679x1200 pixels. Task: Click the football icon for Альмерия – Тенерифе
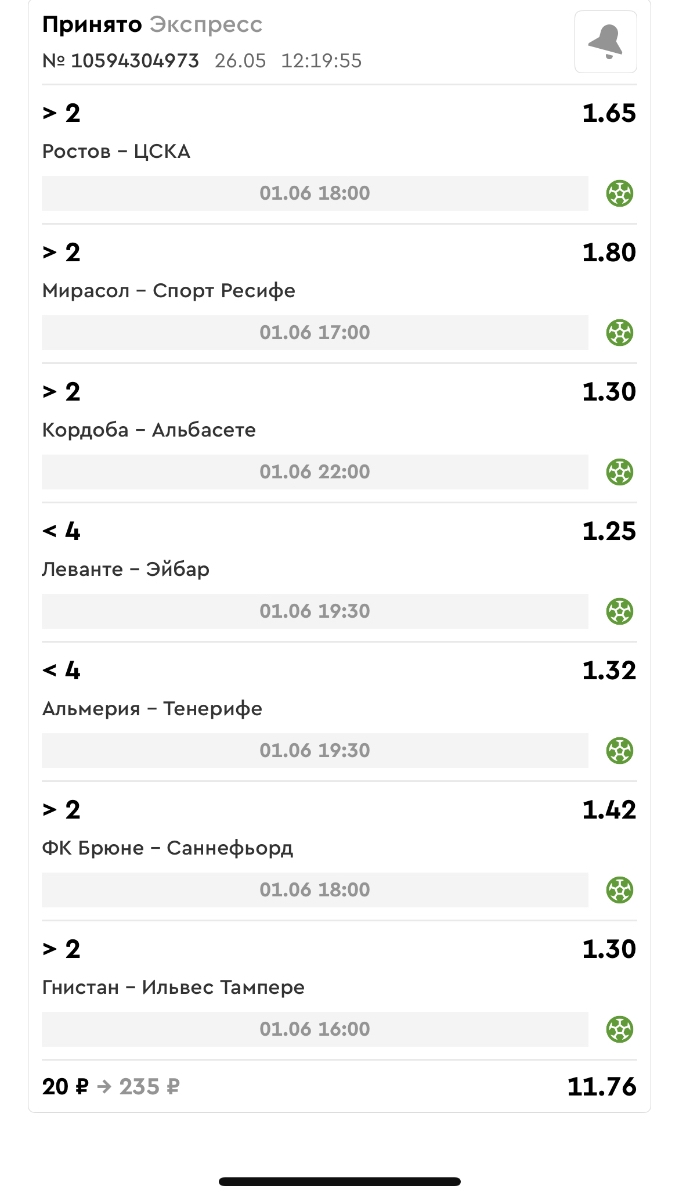[620, 750]
